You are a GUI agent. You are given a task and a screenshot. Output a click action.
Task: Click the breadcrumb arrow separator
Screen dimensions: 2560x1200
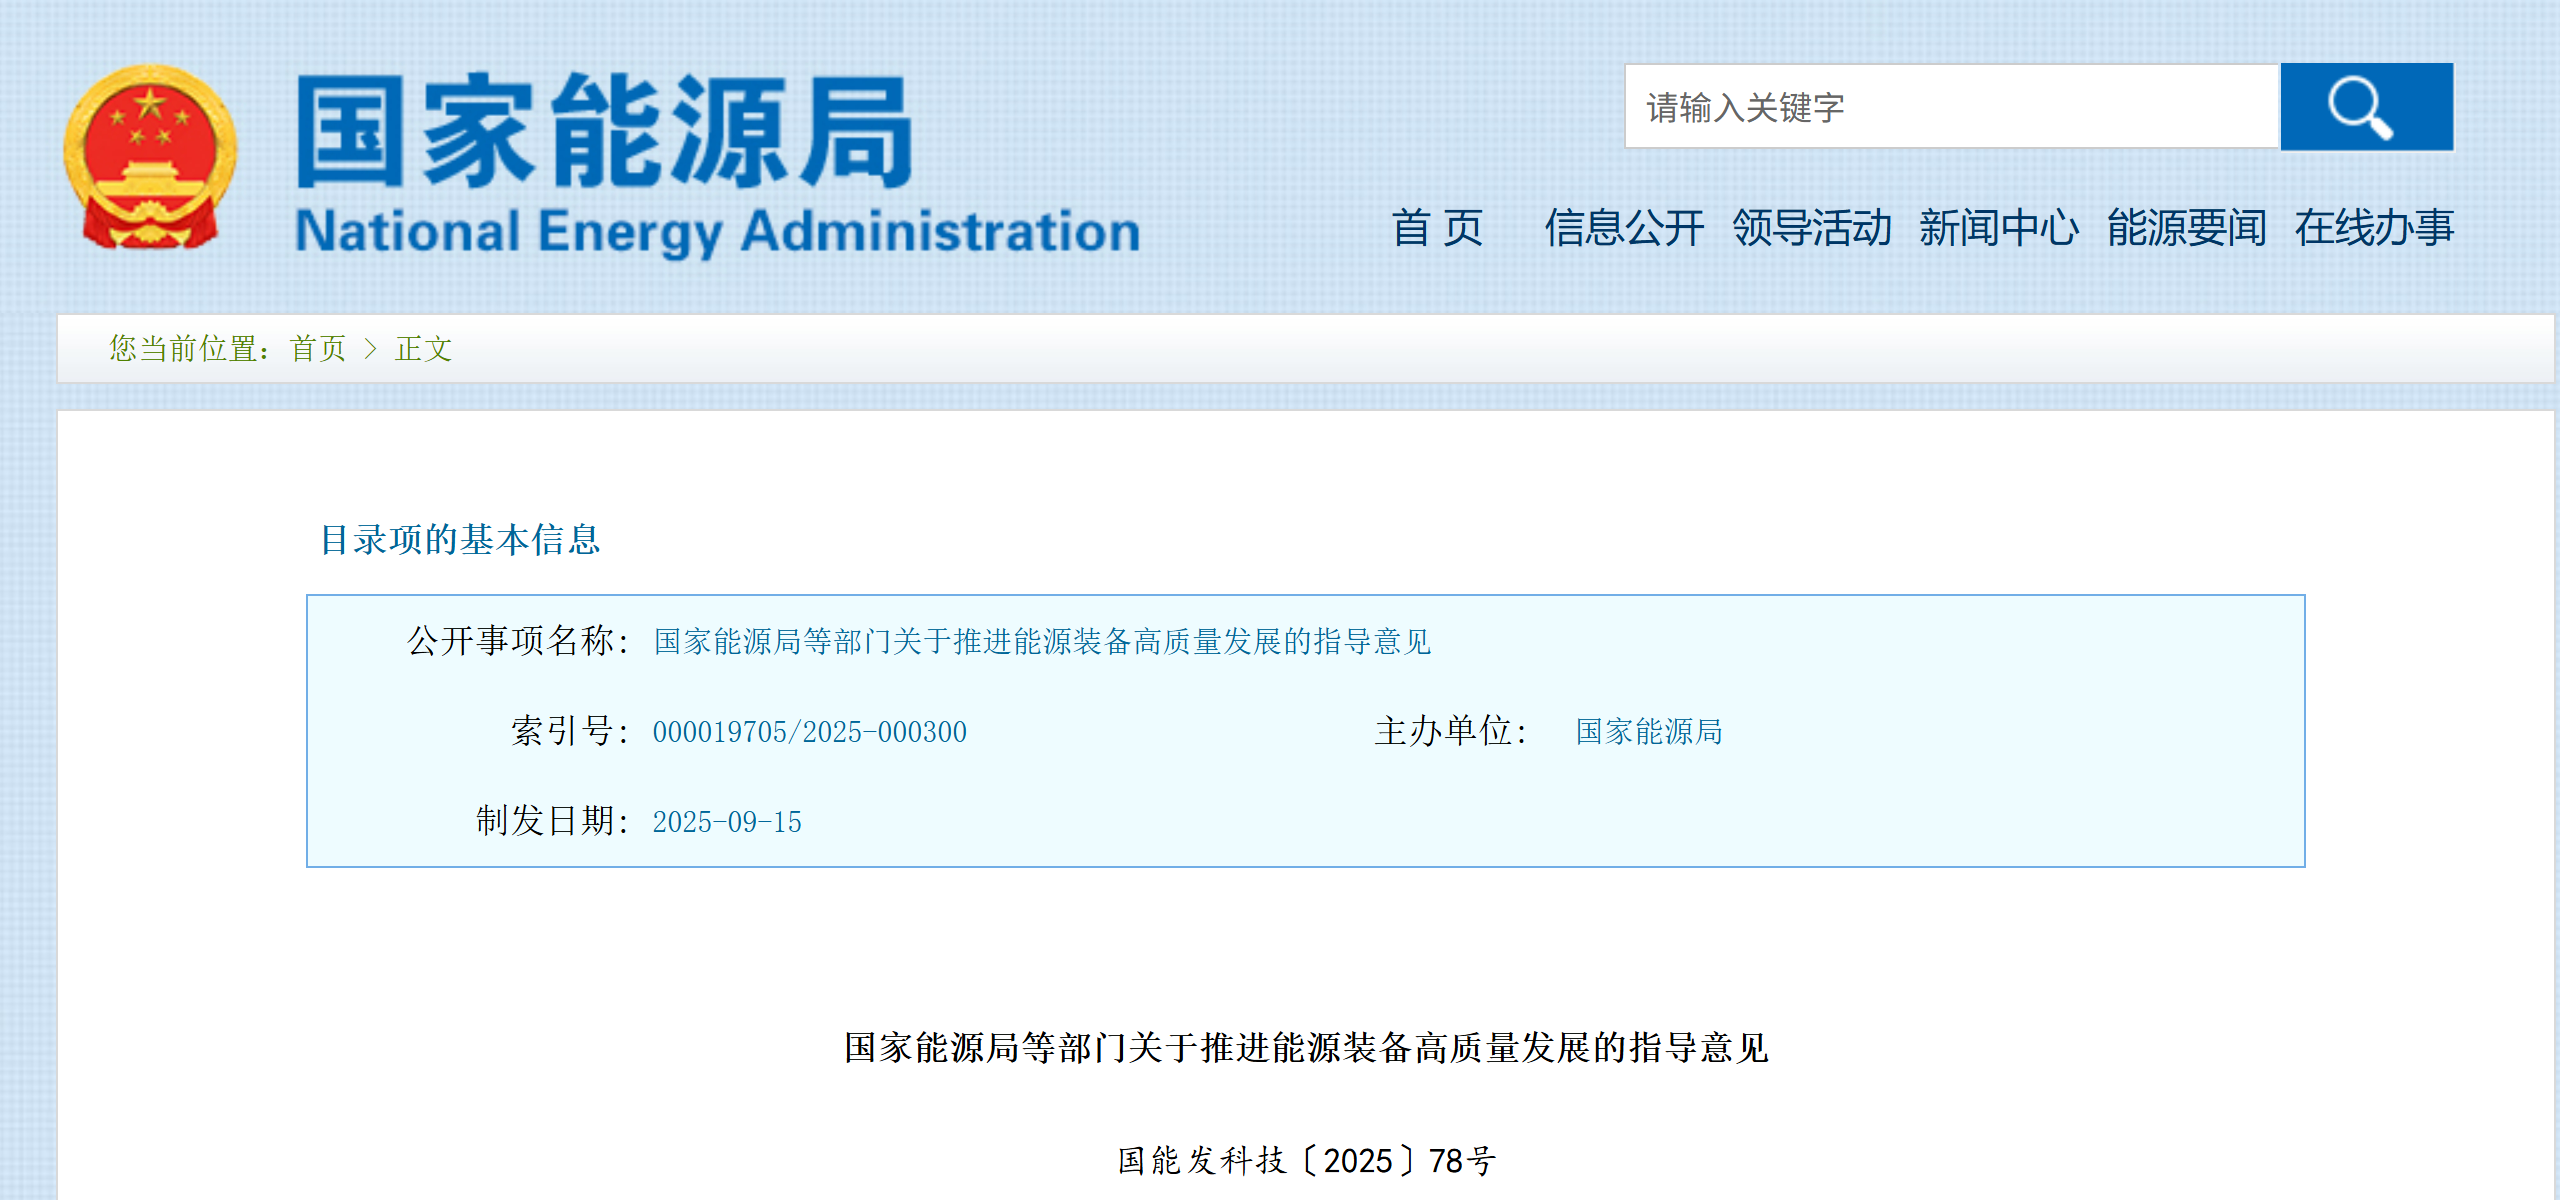coord(370,349)
